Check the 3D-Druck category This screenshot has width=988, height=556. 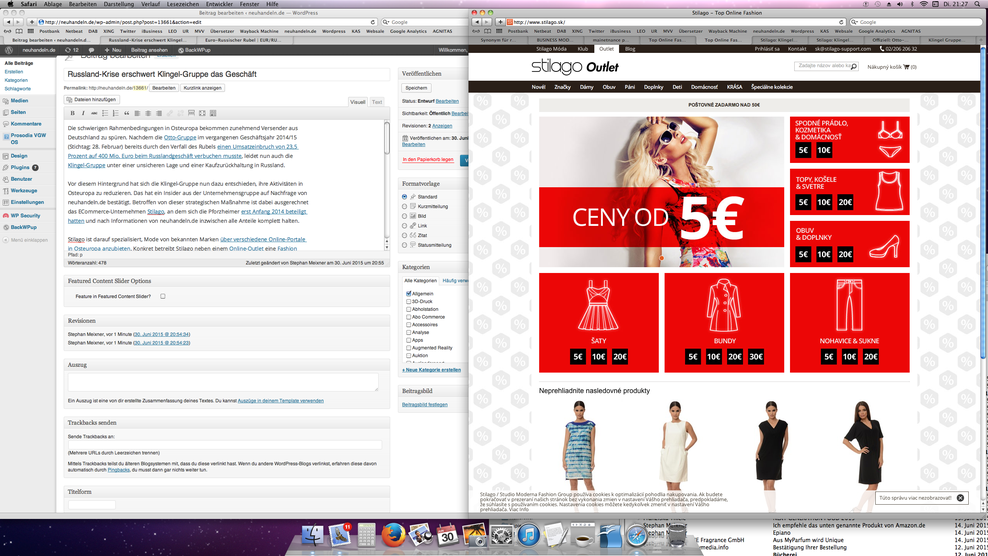pyautogui.click(x=408, y=301)
